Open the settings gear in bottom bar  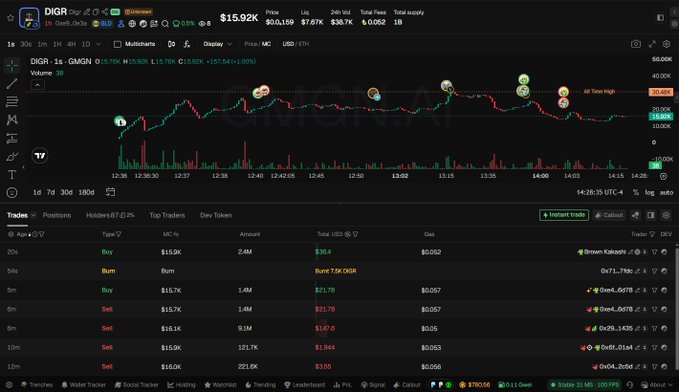tap(9, 385)
